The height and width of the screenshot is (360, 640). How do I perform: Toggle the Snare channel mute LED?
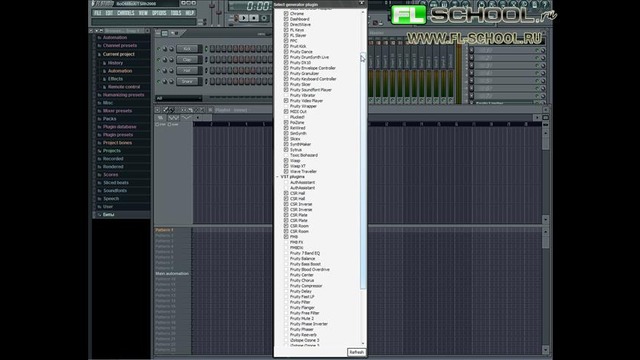pos(159,82)
